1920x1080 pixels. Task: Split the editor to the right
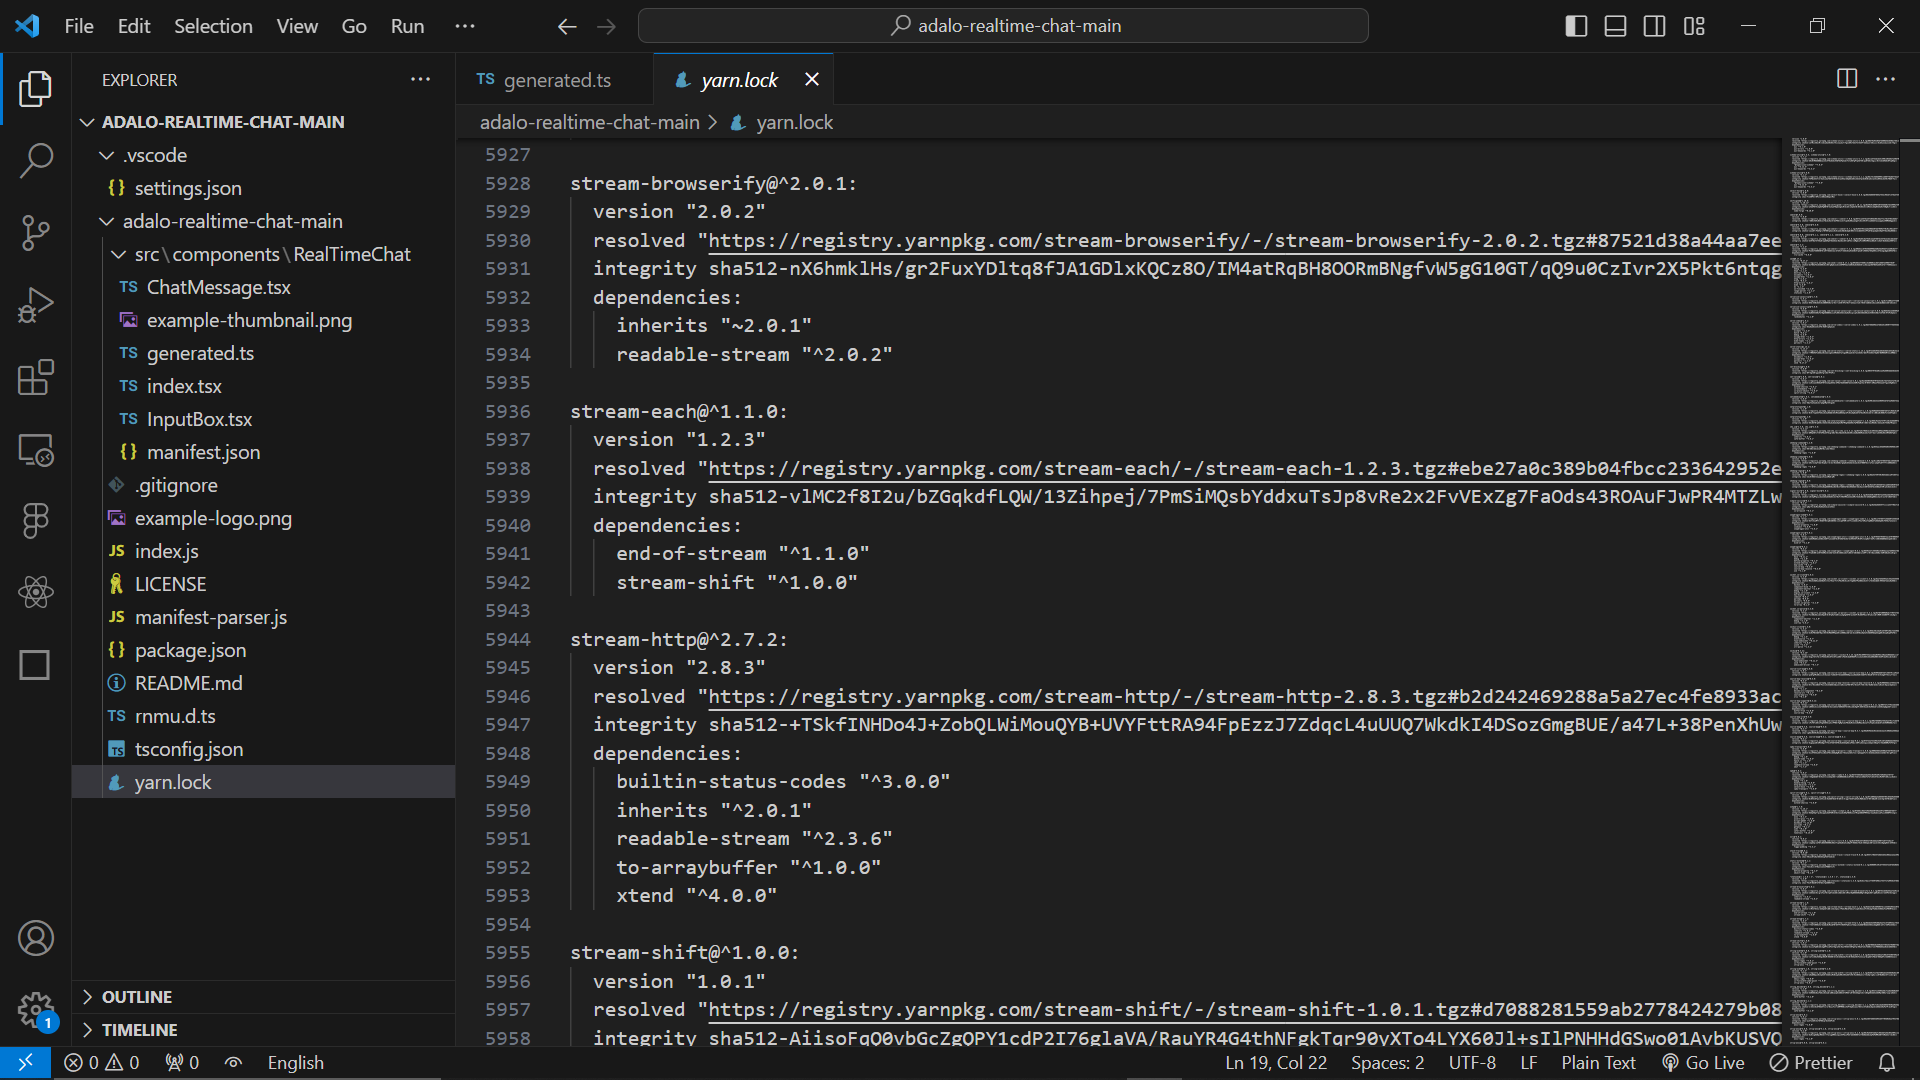pyautogui.click(x=1846, y=79)
